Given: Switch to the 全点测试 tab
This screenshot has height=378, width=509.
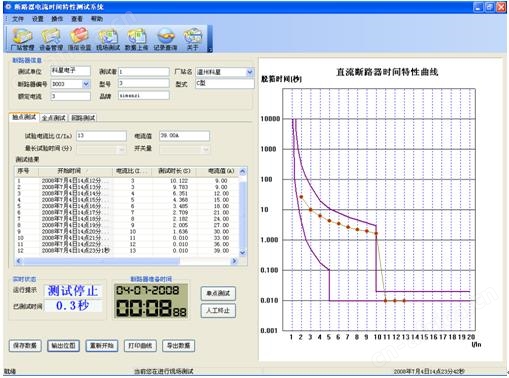Looking at the screenshot, I should (x=54, y=118).
